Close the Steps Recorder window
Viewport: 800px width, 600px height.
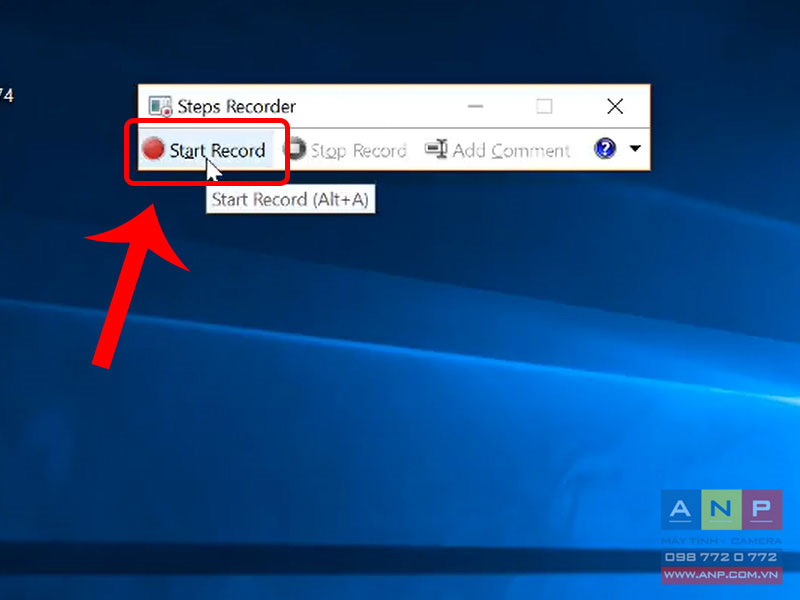615,106
